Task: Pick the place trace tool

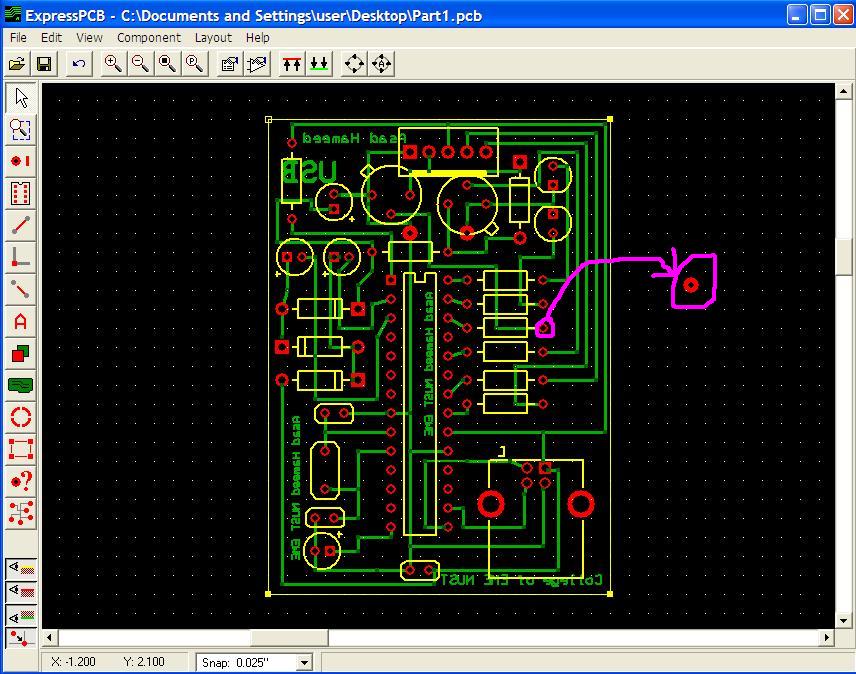Action: [x=21, y=225]
